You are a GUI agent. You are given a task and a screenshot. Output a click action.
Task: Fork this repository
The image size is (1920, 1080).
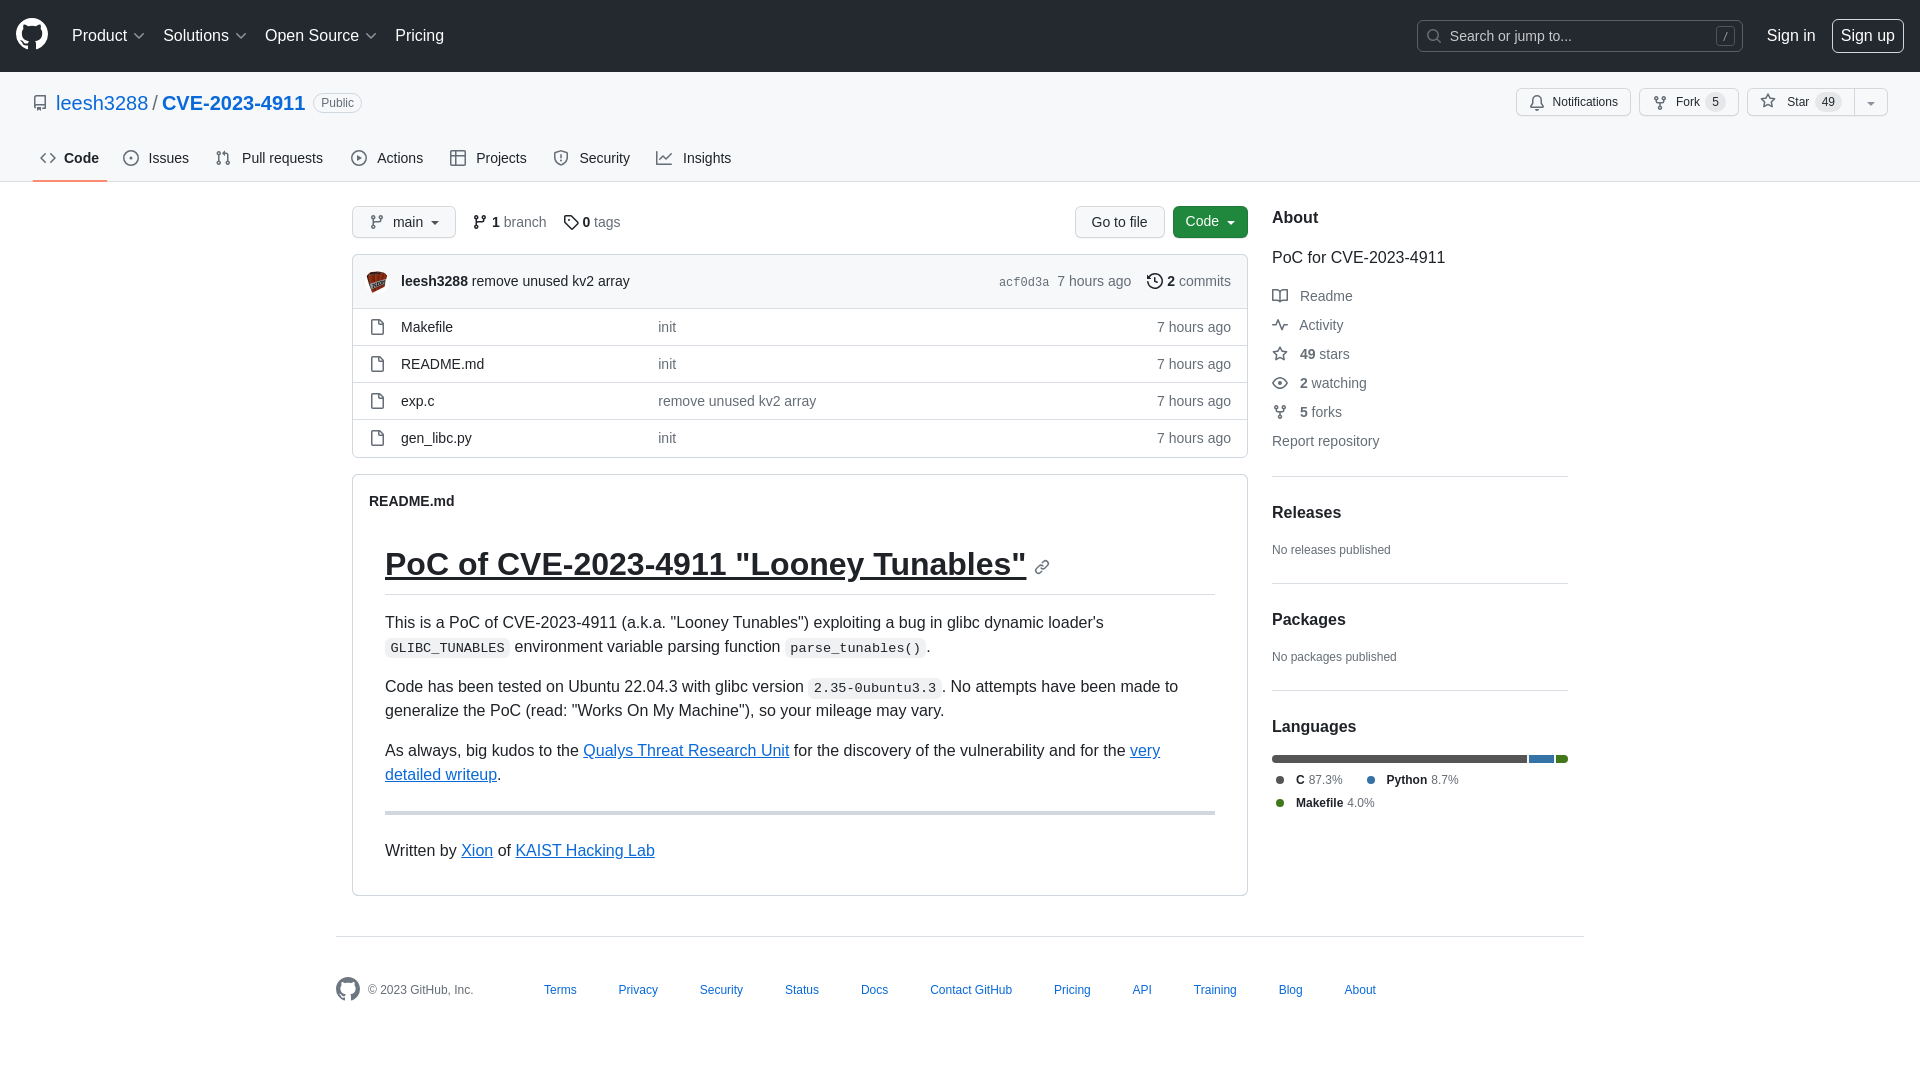[1688, 102]
